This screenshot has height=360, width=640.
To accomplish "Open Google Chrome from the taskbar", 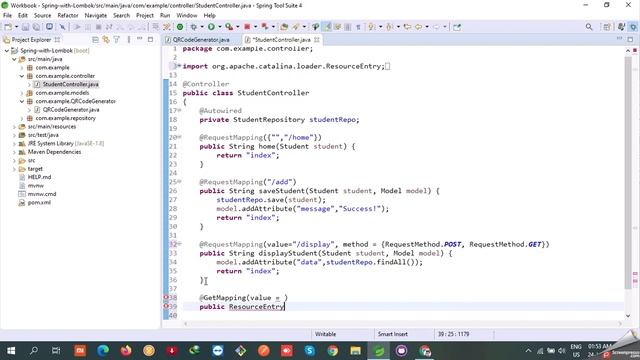I will point(333,351).
